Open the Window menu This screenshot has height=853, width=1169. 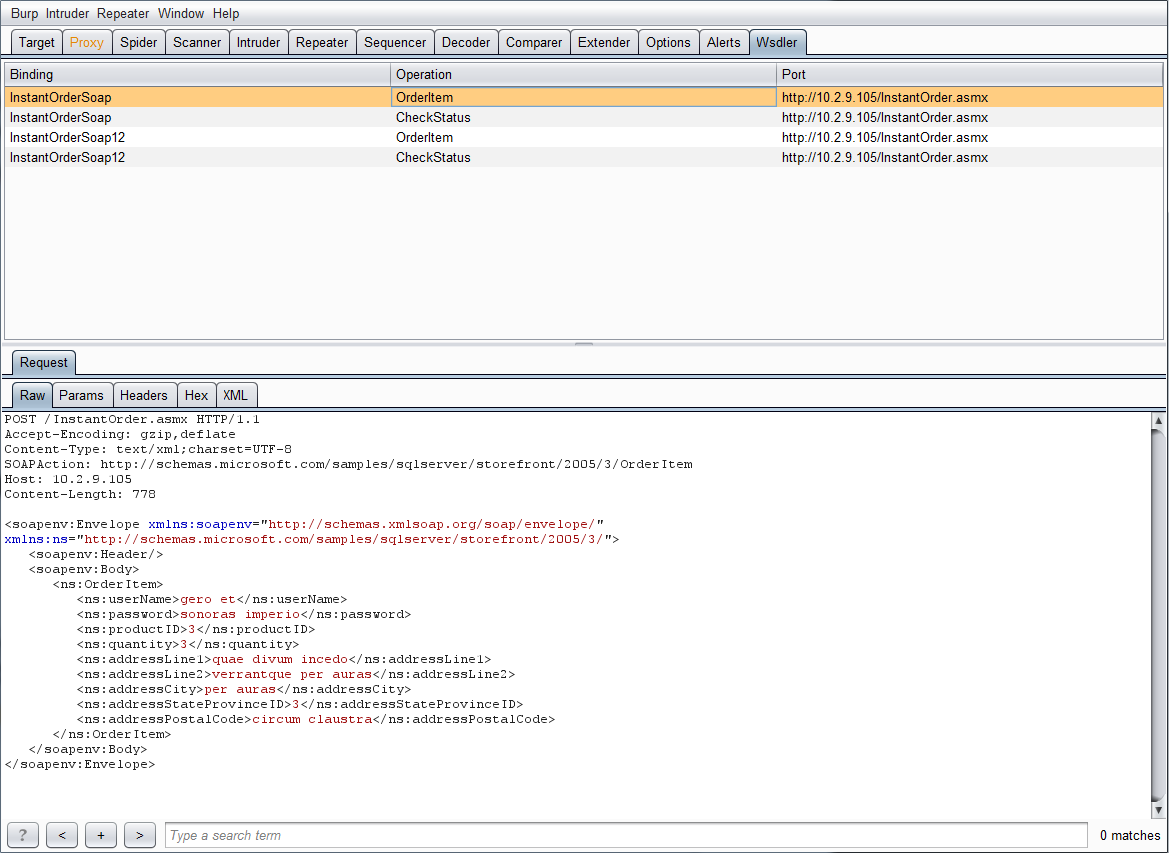coord(181,13)
